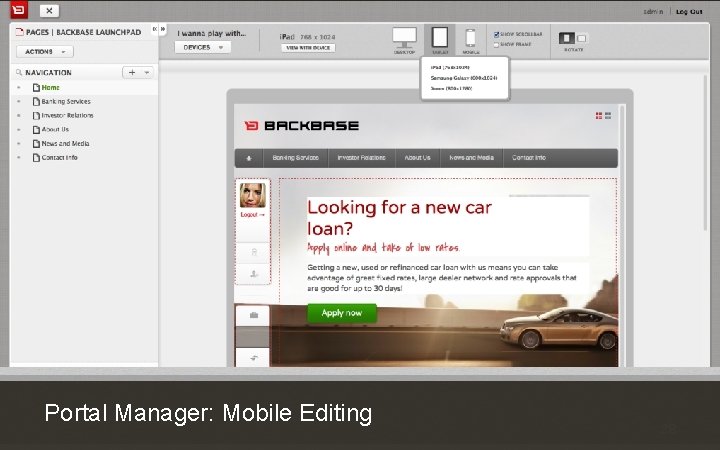Open Investor Relations in the preview navbar
Viewport: 720px width, 450px height.
tap(361, 158)
